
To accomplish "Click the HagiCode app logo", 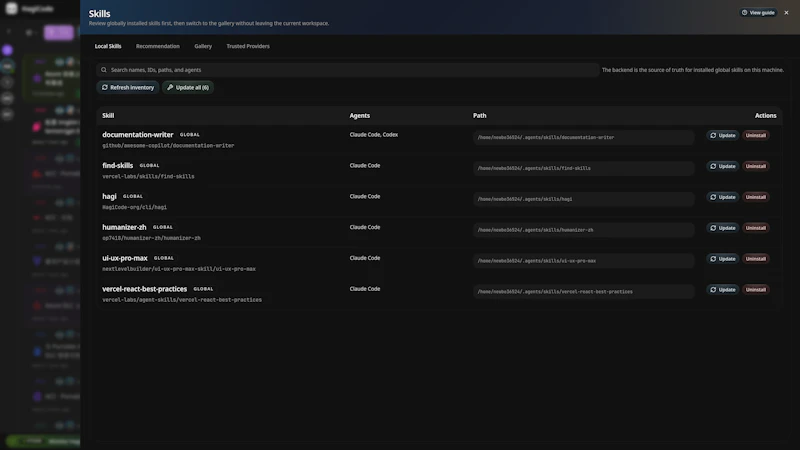I will coord(12,9).
